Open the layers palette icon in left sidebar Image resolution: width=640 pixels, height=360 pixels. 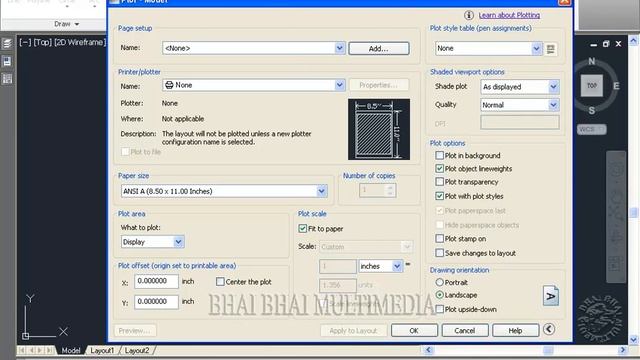coord(7,43)
